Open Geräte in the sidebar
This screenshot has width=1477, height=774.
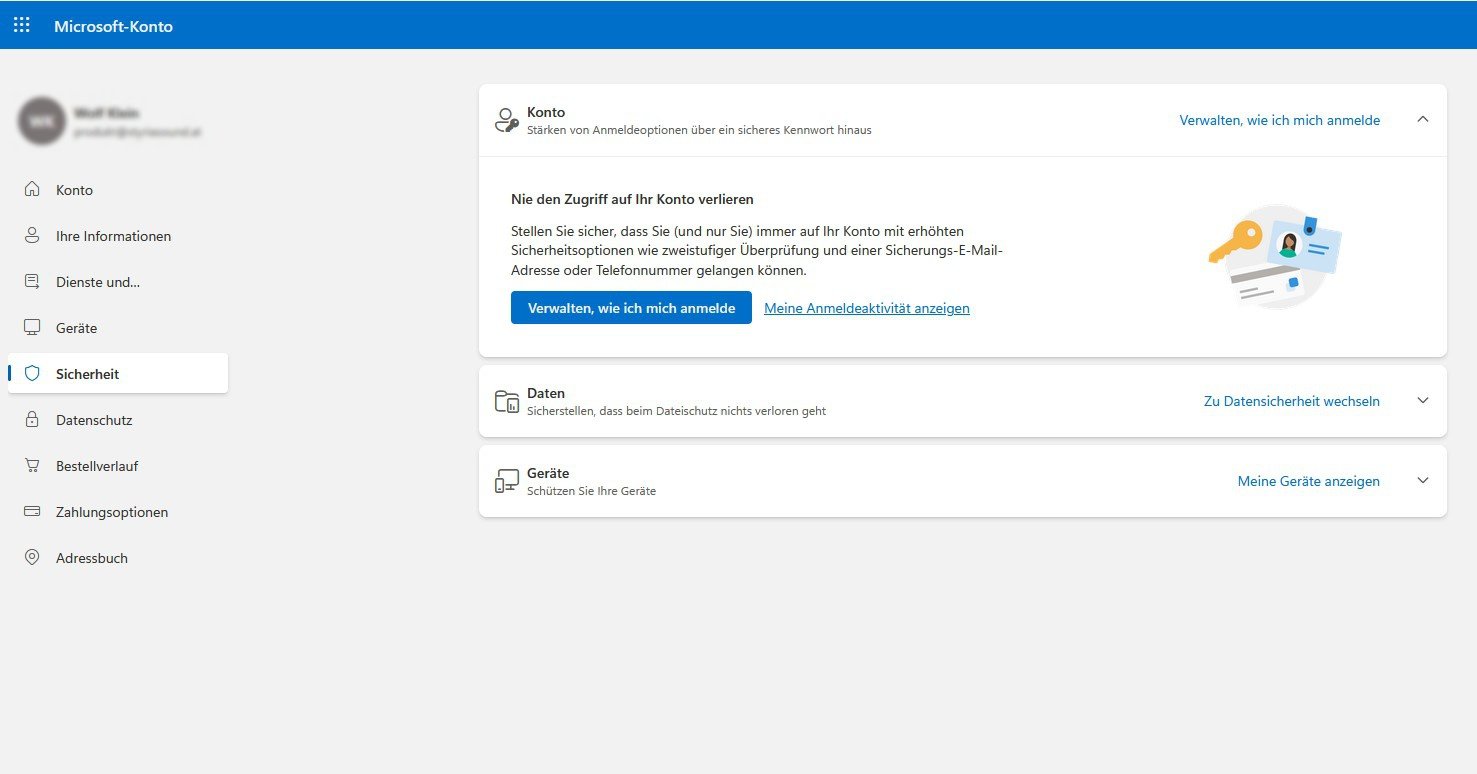tap(118, 328)
